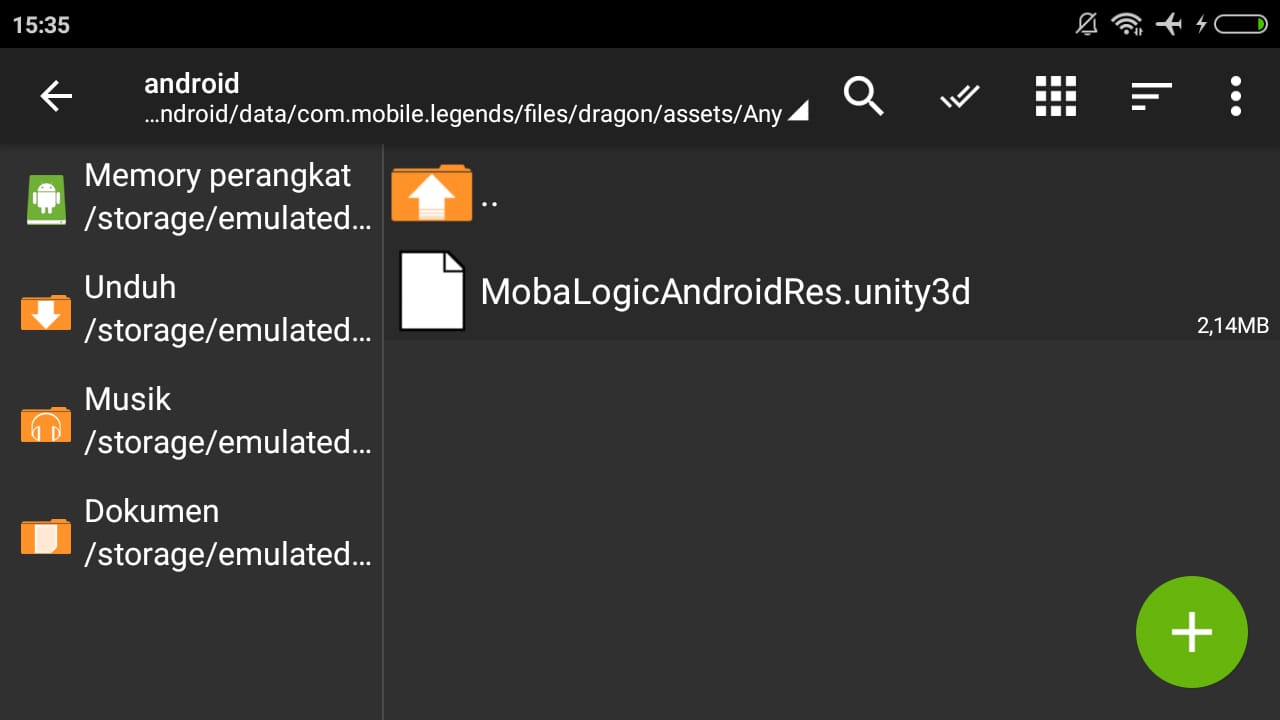Click the Dokumen folder icon

46,535
